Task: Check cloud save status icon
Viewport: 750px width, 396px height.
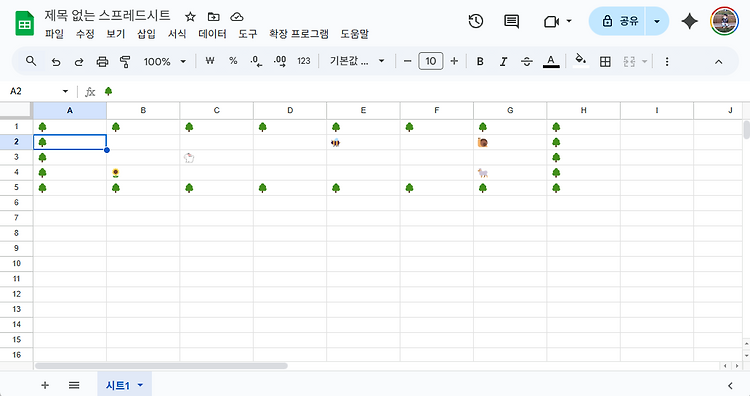Action: point(237,17)
